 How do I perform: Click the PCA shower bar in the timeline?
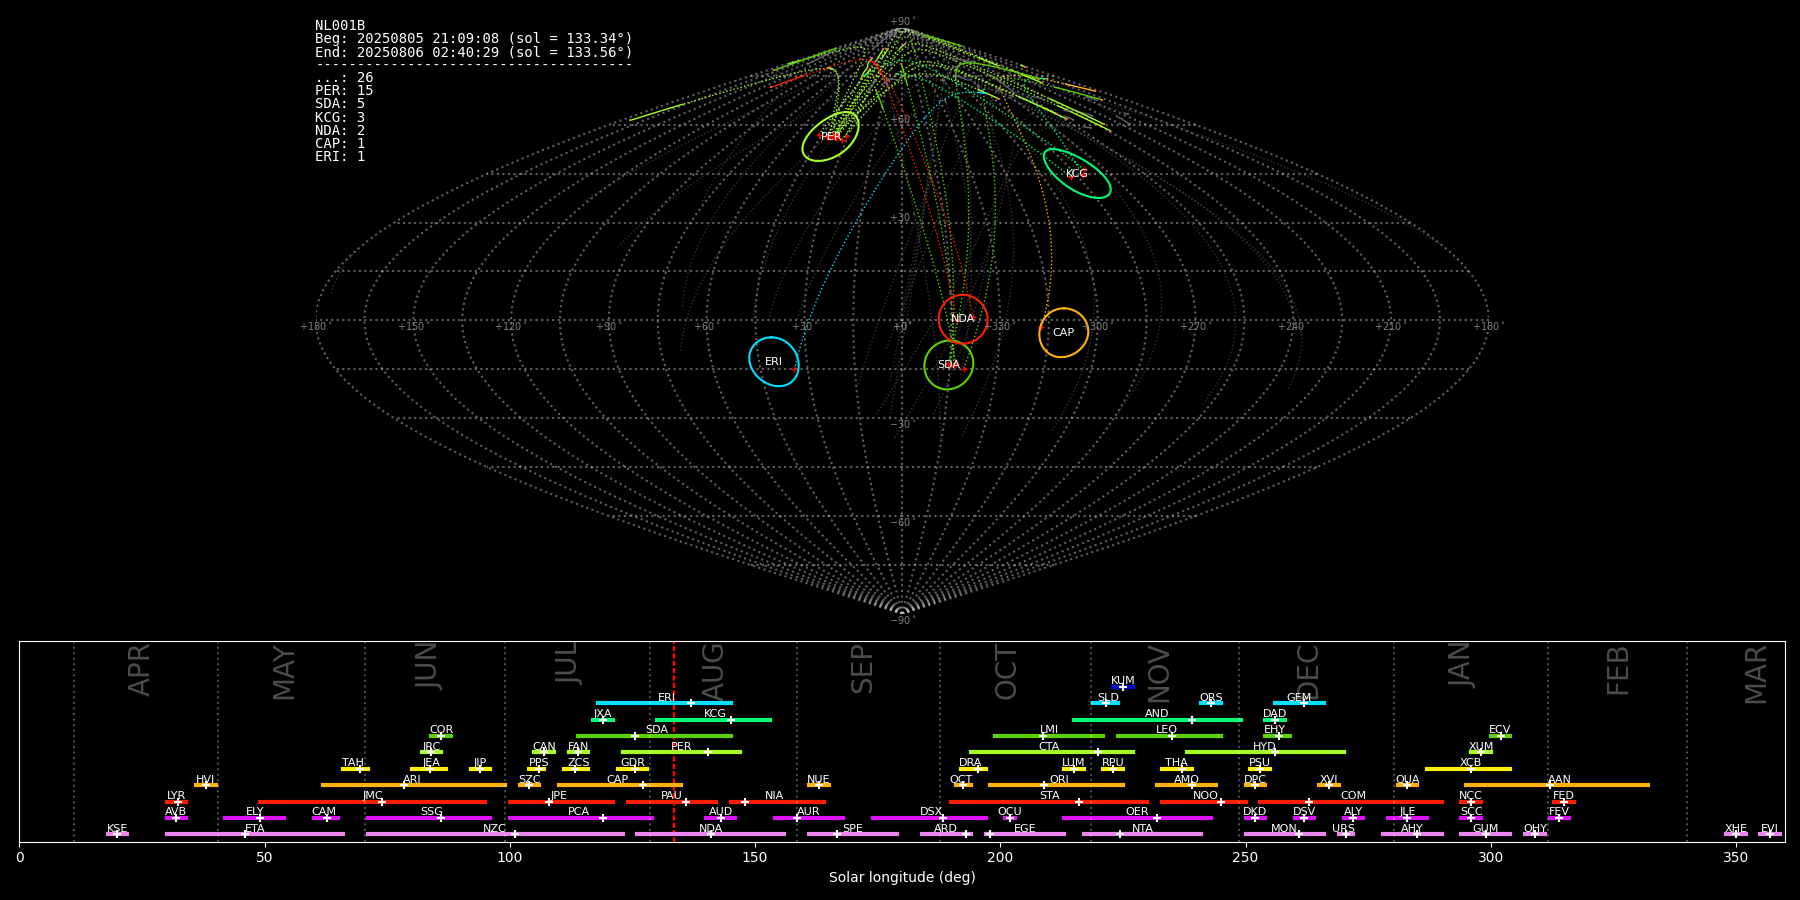[x=580, y=818]
